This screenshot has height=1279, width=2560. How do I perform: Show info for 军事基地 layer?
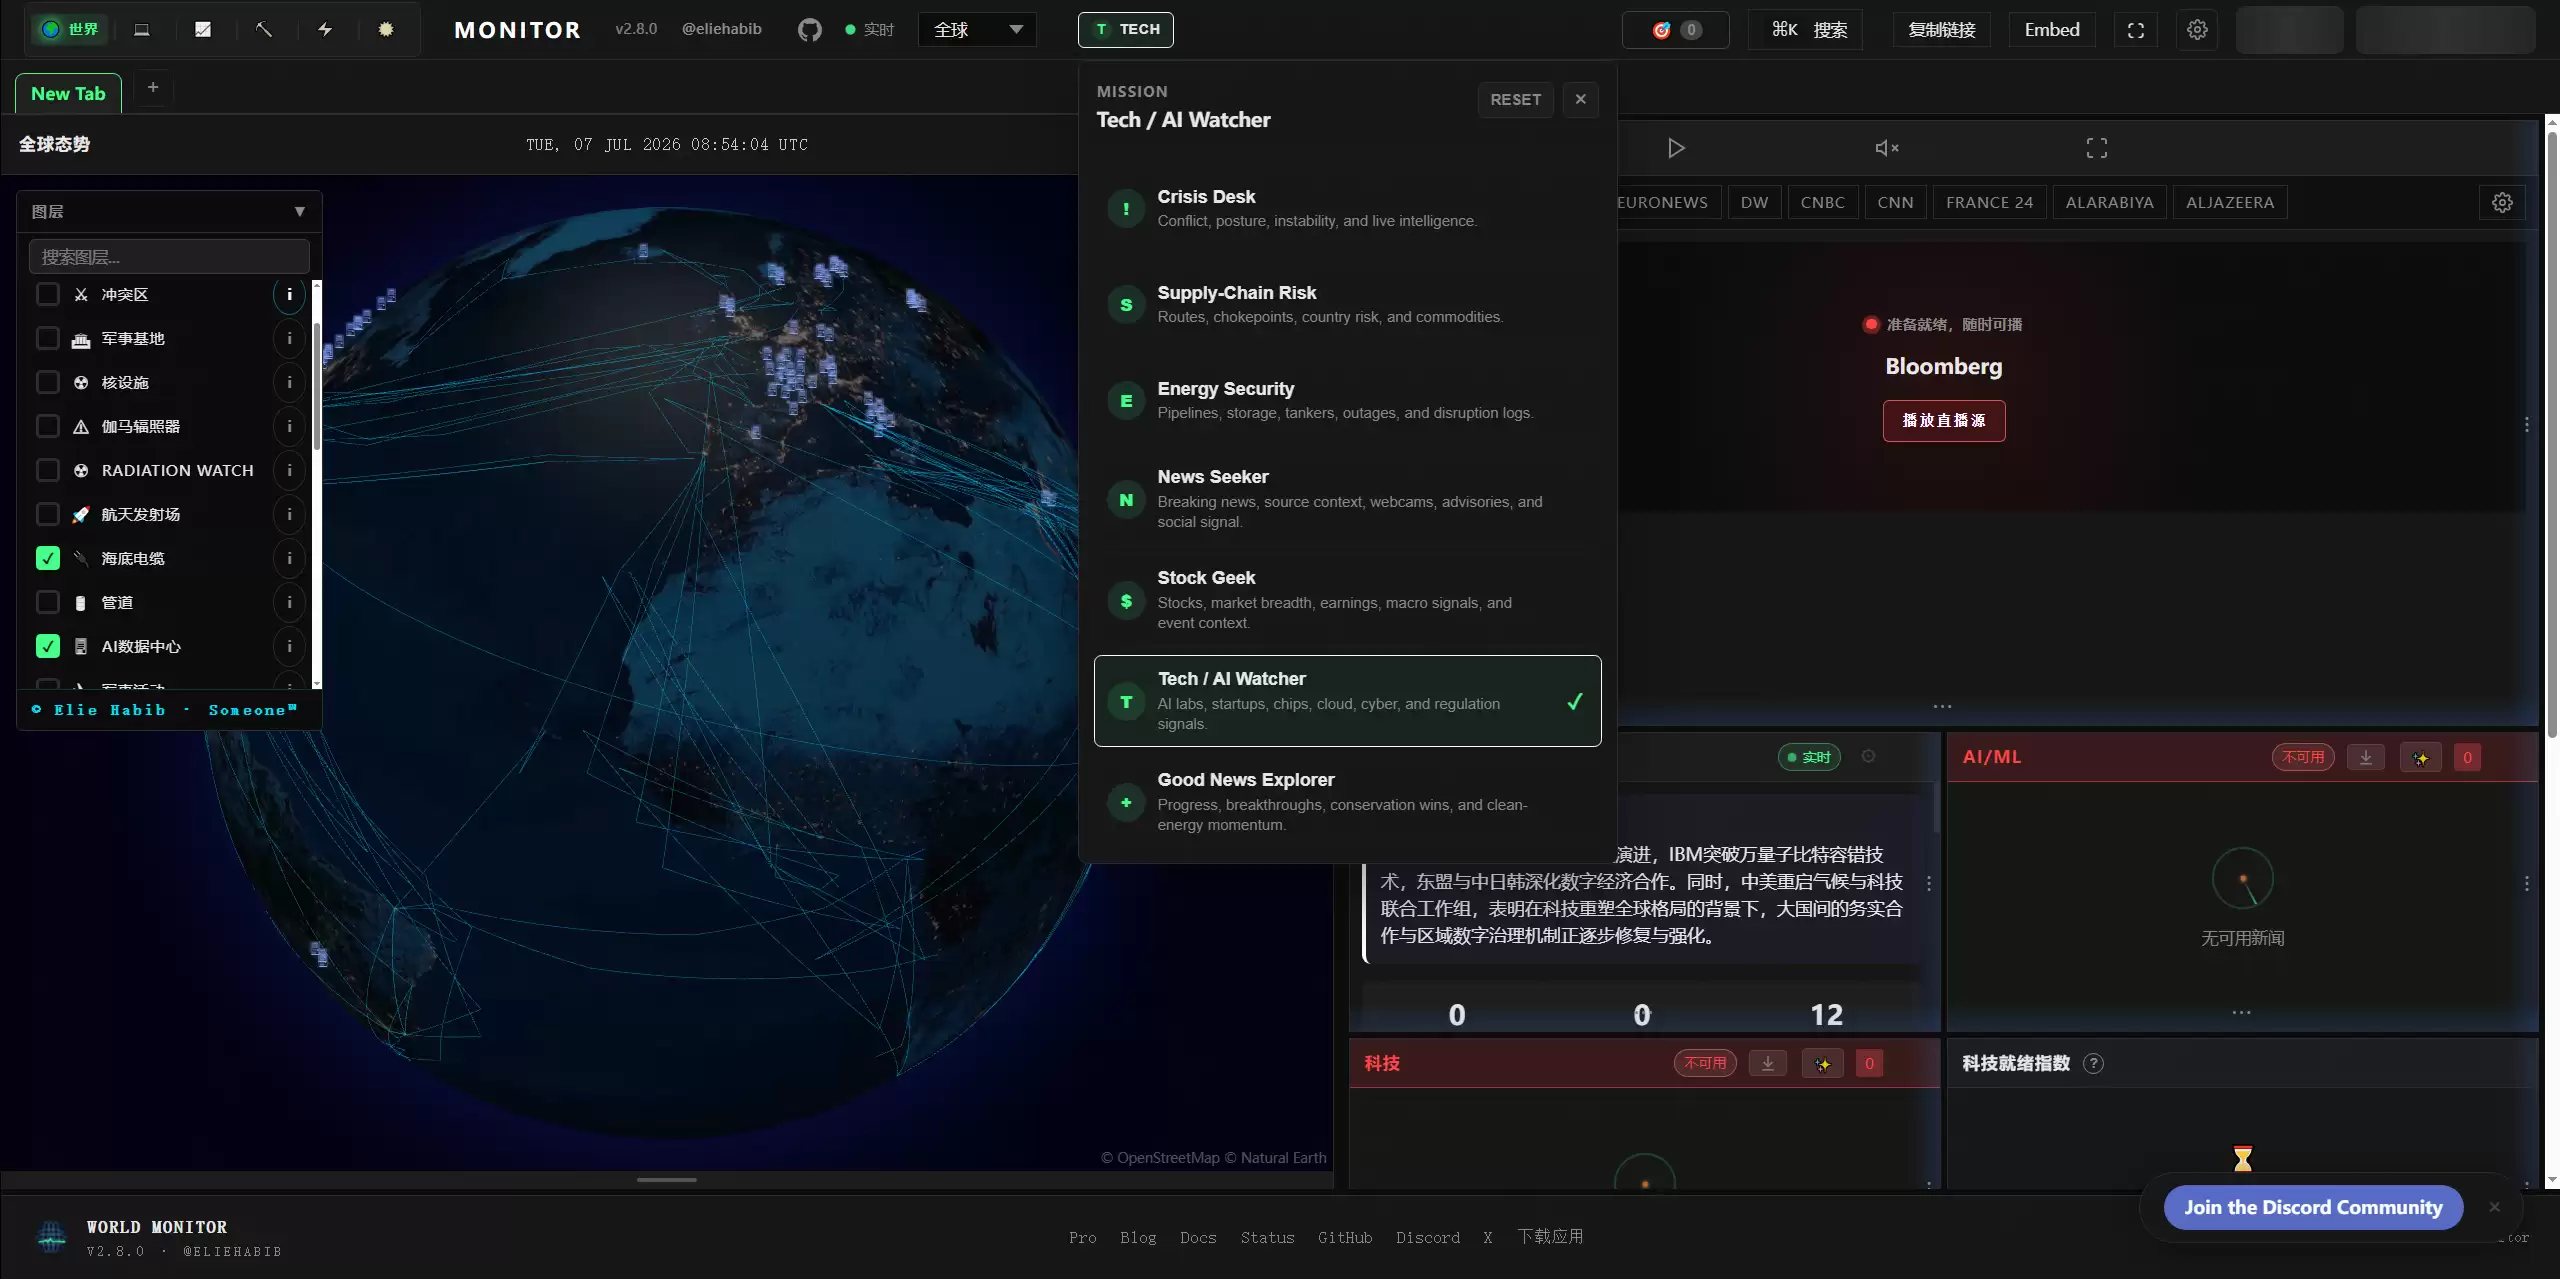pos(289,338)
